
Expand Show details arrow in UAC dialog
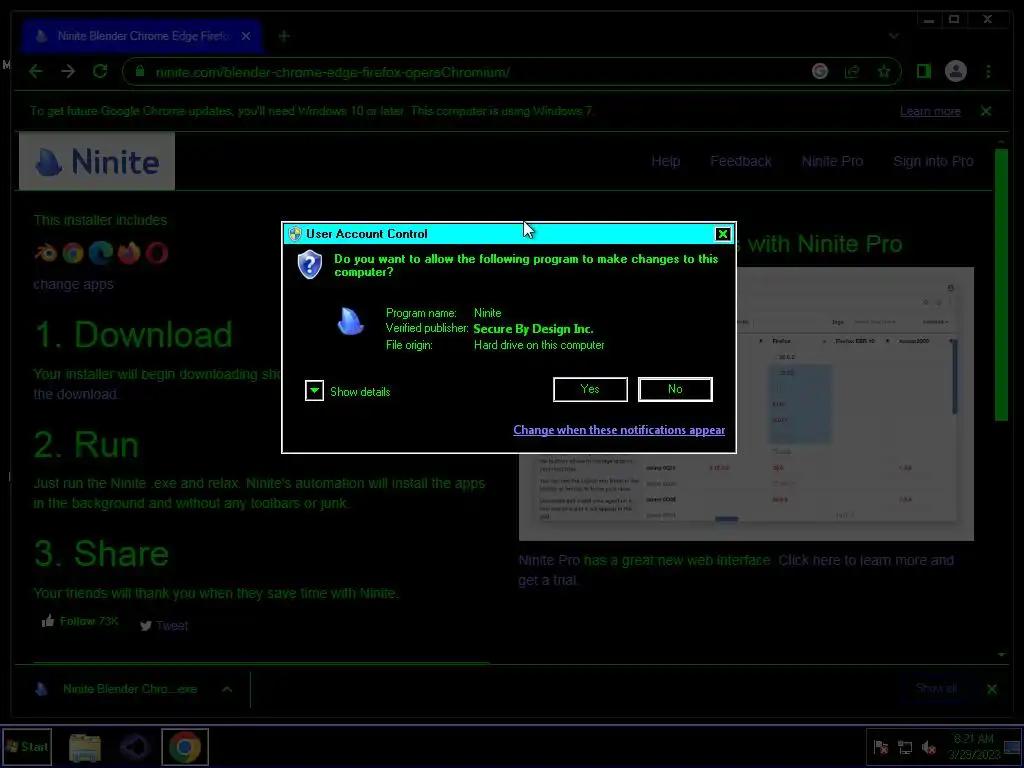tap(314, 391)
